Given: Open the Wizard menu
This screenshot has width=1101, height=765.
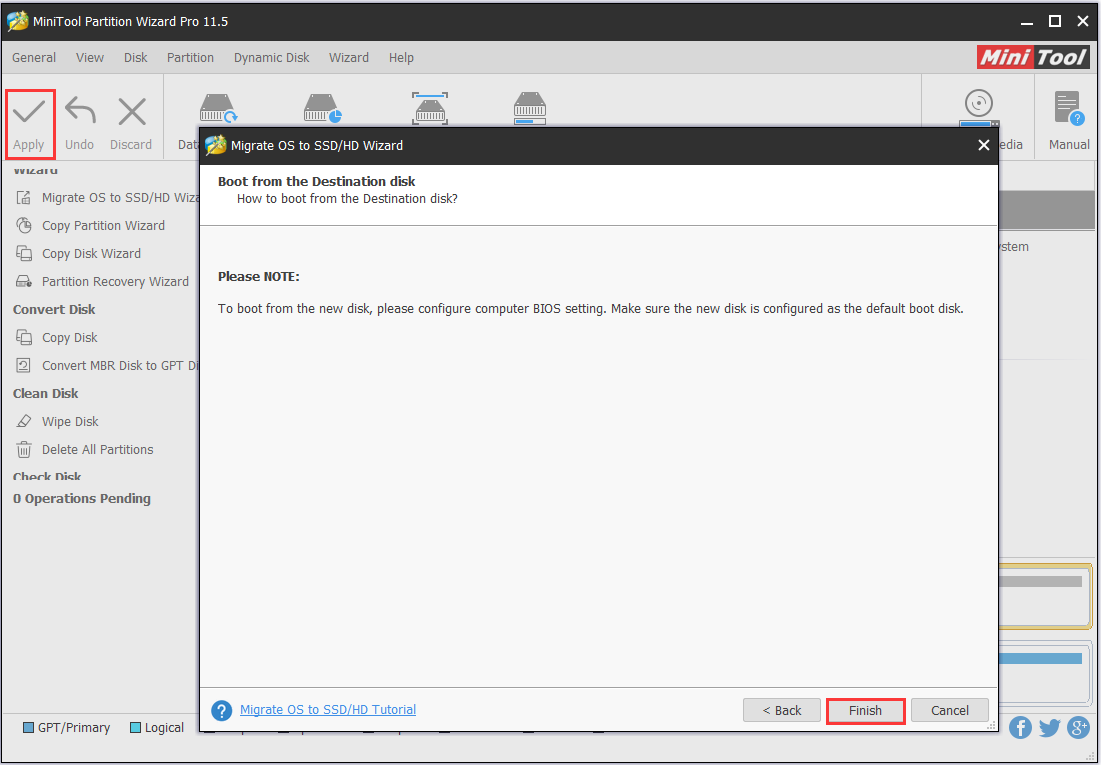Looking at the screenshot, I should (348, 57).
